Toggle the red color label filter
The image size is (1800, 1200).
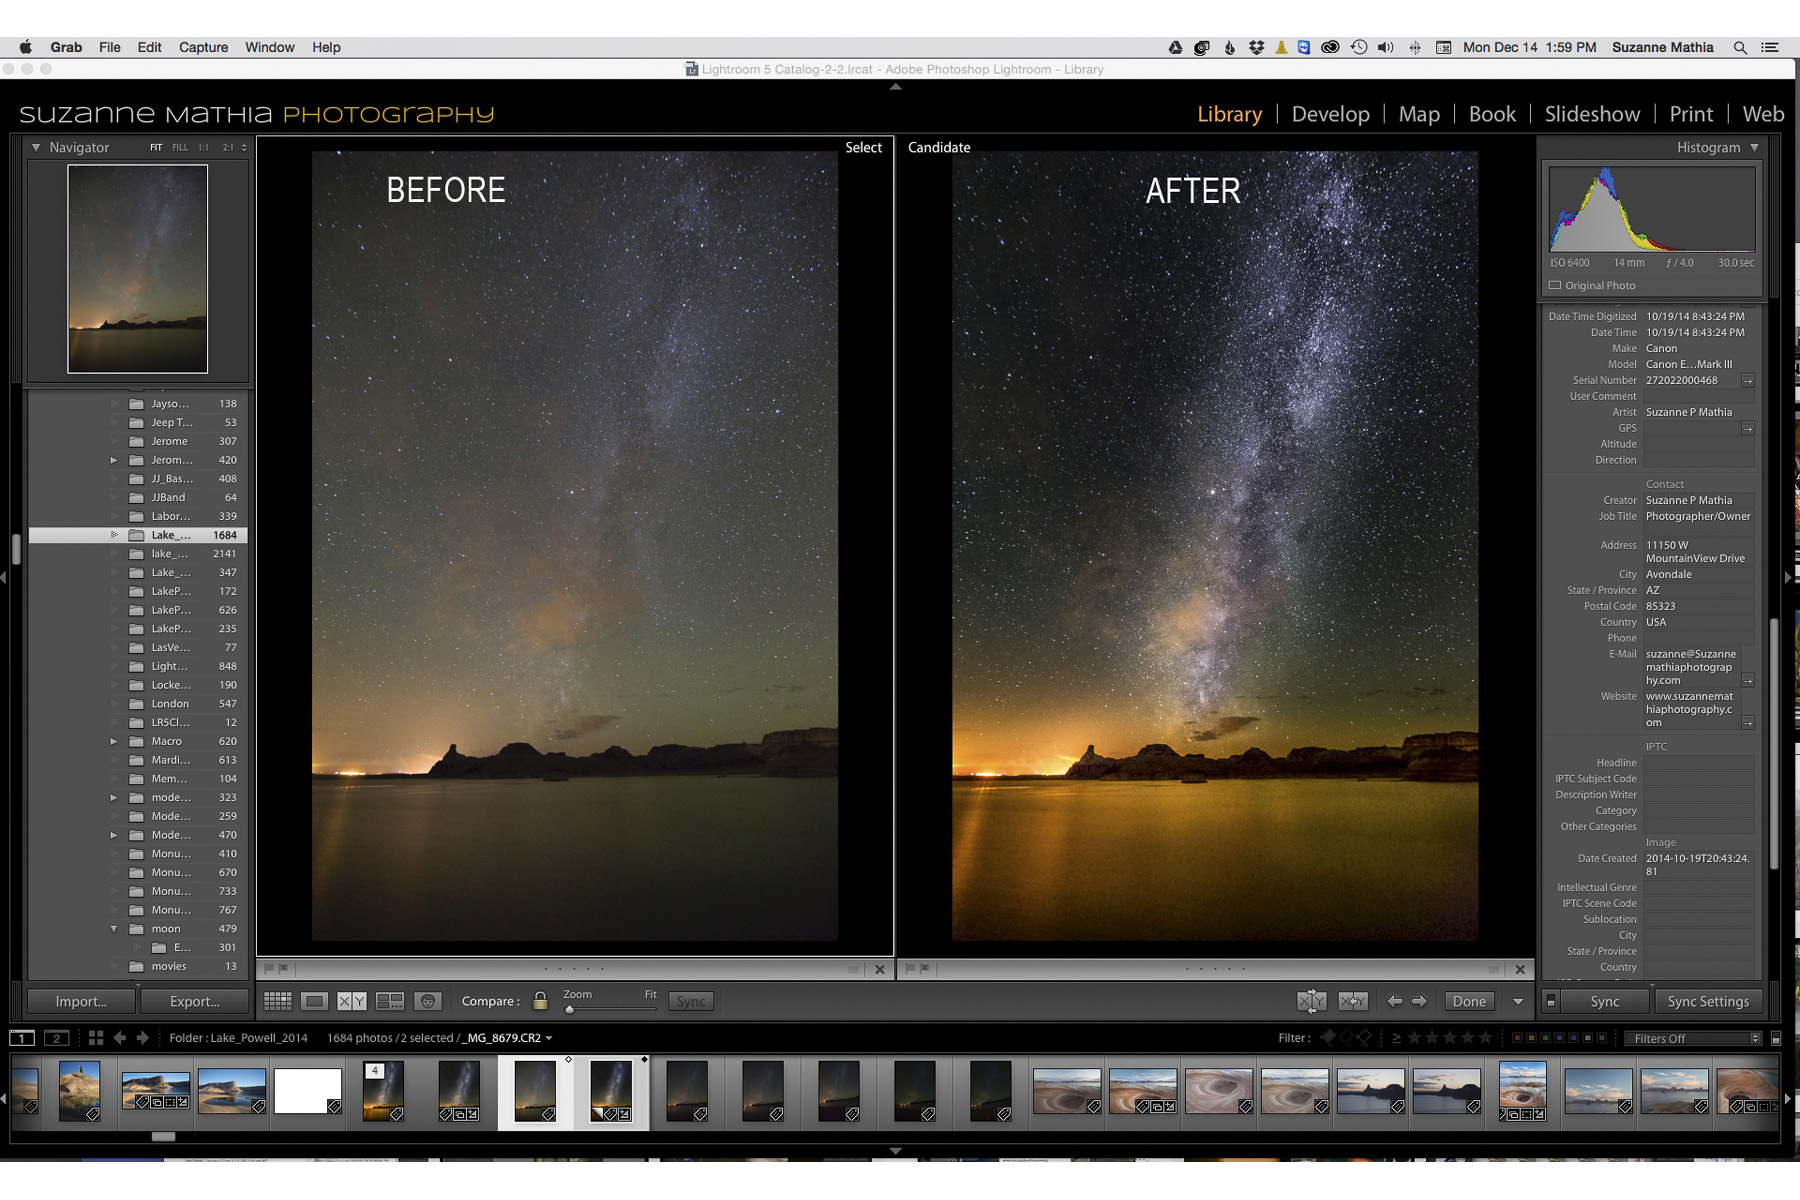[1517, 1038]
